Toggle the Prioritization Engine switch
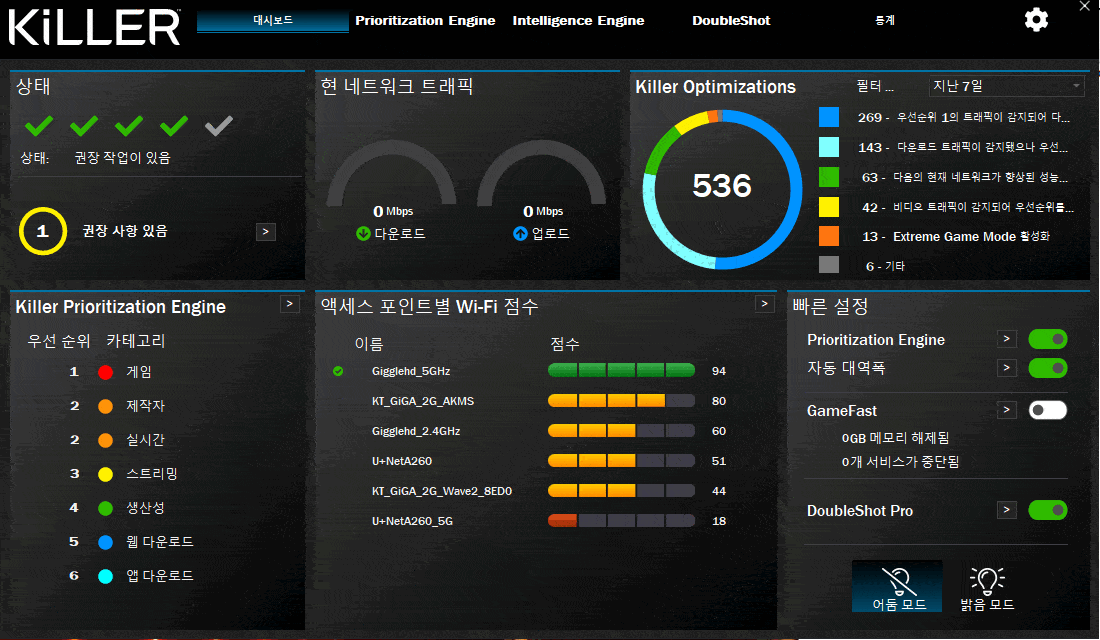1100x640 pixels. click(1047, 340)
